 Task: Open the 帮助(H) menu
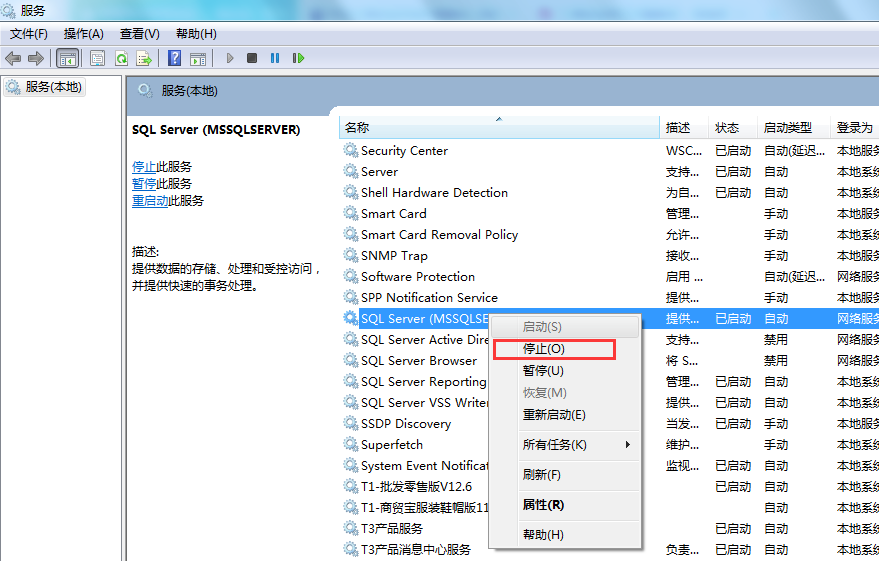(x=196, y=34)
